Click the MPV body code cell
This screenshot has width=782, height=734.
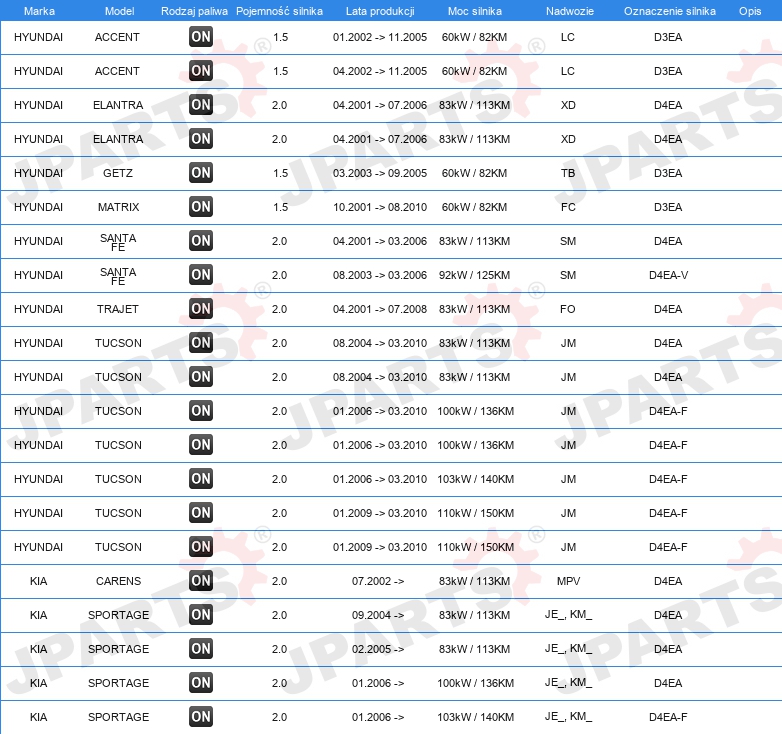568,581
